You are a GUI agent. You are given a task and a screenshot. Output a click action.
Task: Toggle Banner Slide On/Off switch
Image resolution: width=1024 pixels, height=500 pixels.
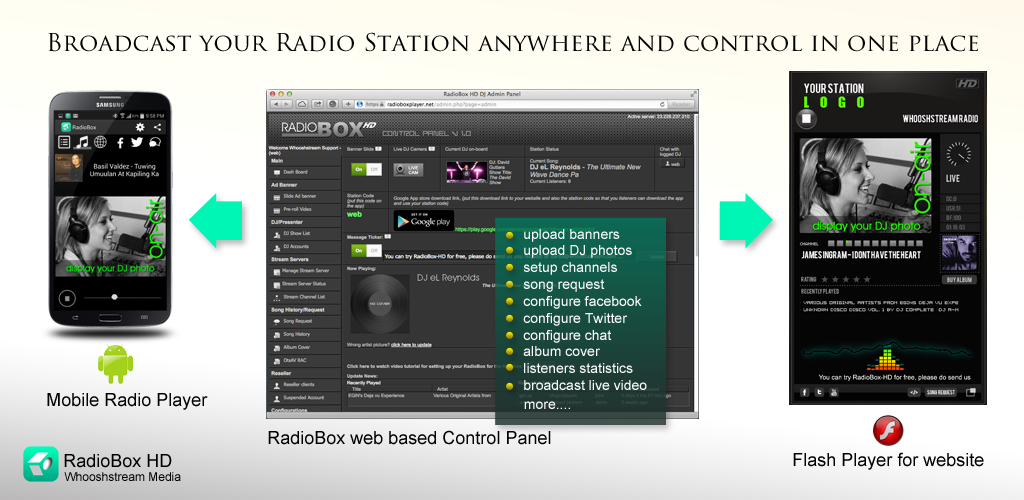coord(366,169)
